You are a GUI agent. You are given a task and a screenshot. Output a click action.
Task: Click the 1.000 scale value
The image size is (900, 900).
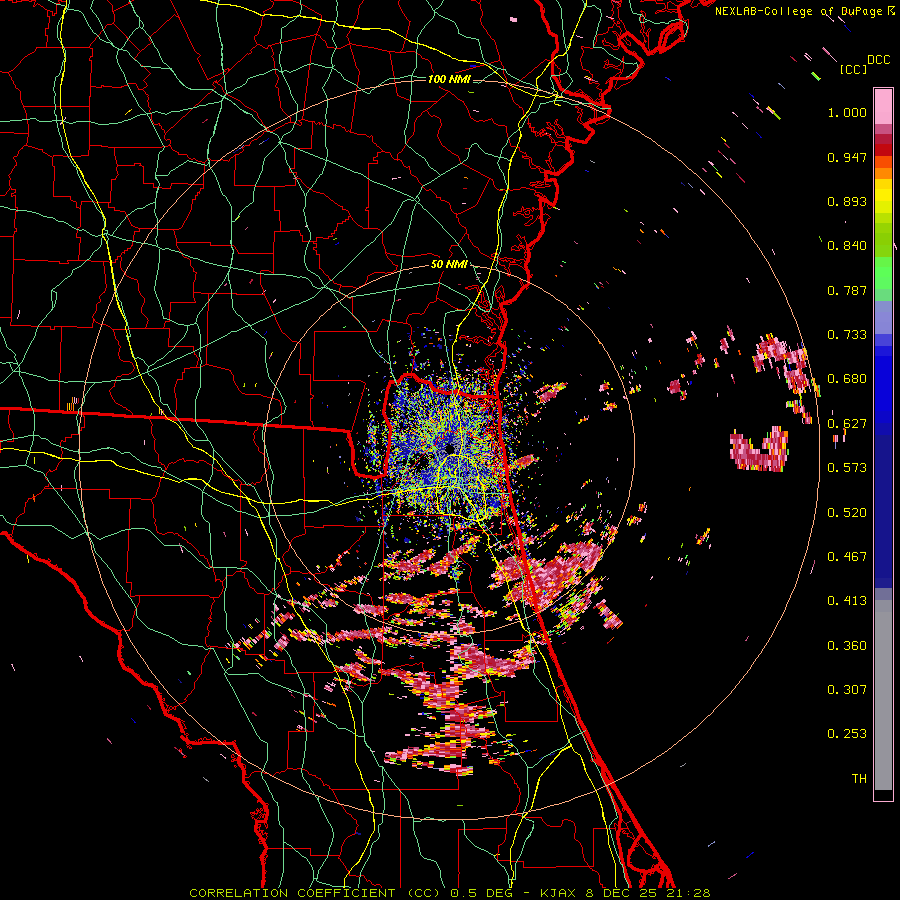click(x=847, y=113)
